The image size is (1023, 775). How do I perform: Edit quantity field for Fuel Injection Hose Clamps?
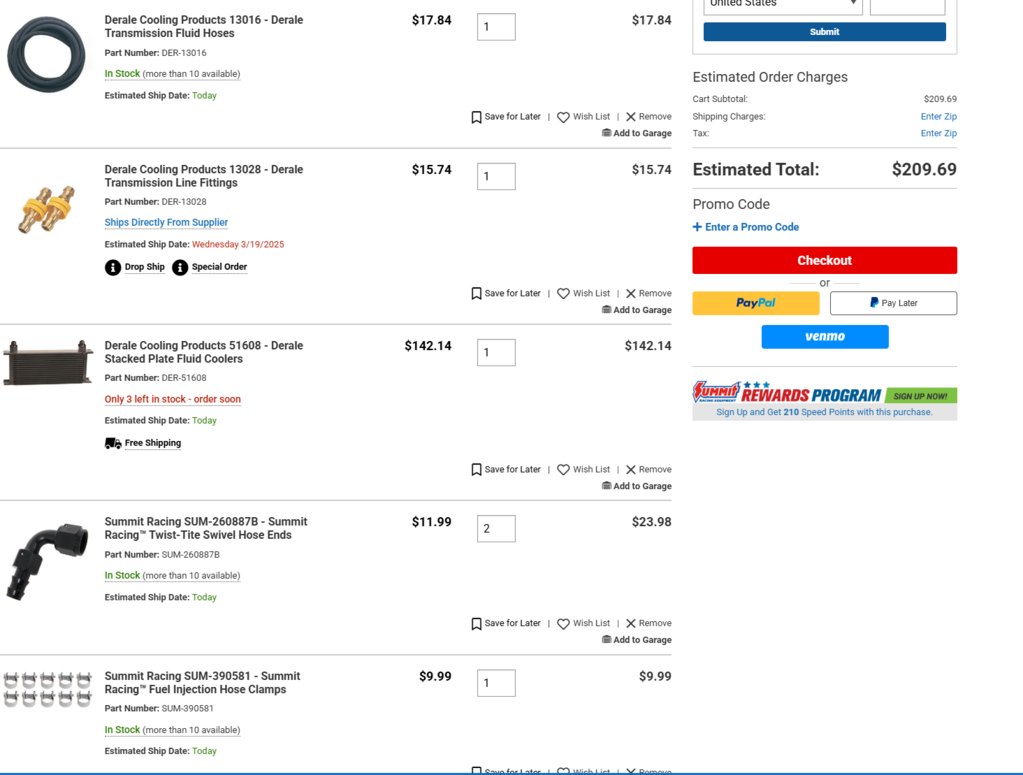(x=496, y=683)
